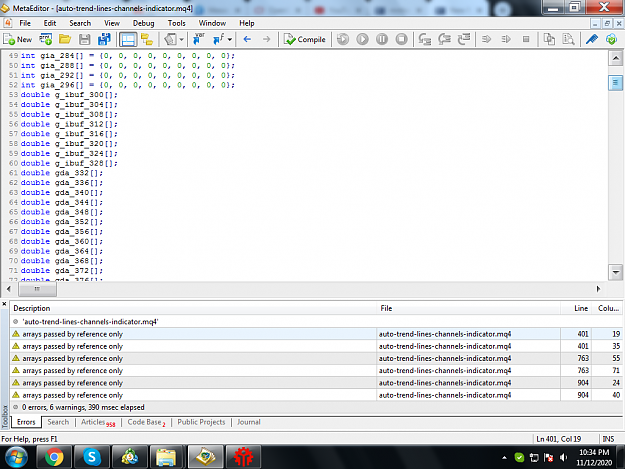Click the 'var' list variables icon
This screenshot has height=469, width=625.
point(198,39)
